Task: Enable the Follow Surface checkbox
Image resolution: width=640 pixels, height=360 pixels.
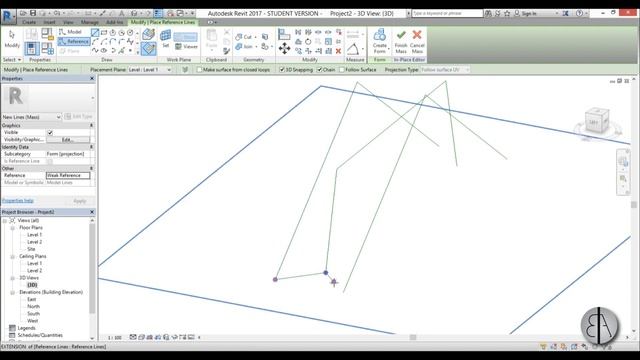Action: point(342,70)
